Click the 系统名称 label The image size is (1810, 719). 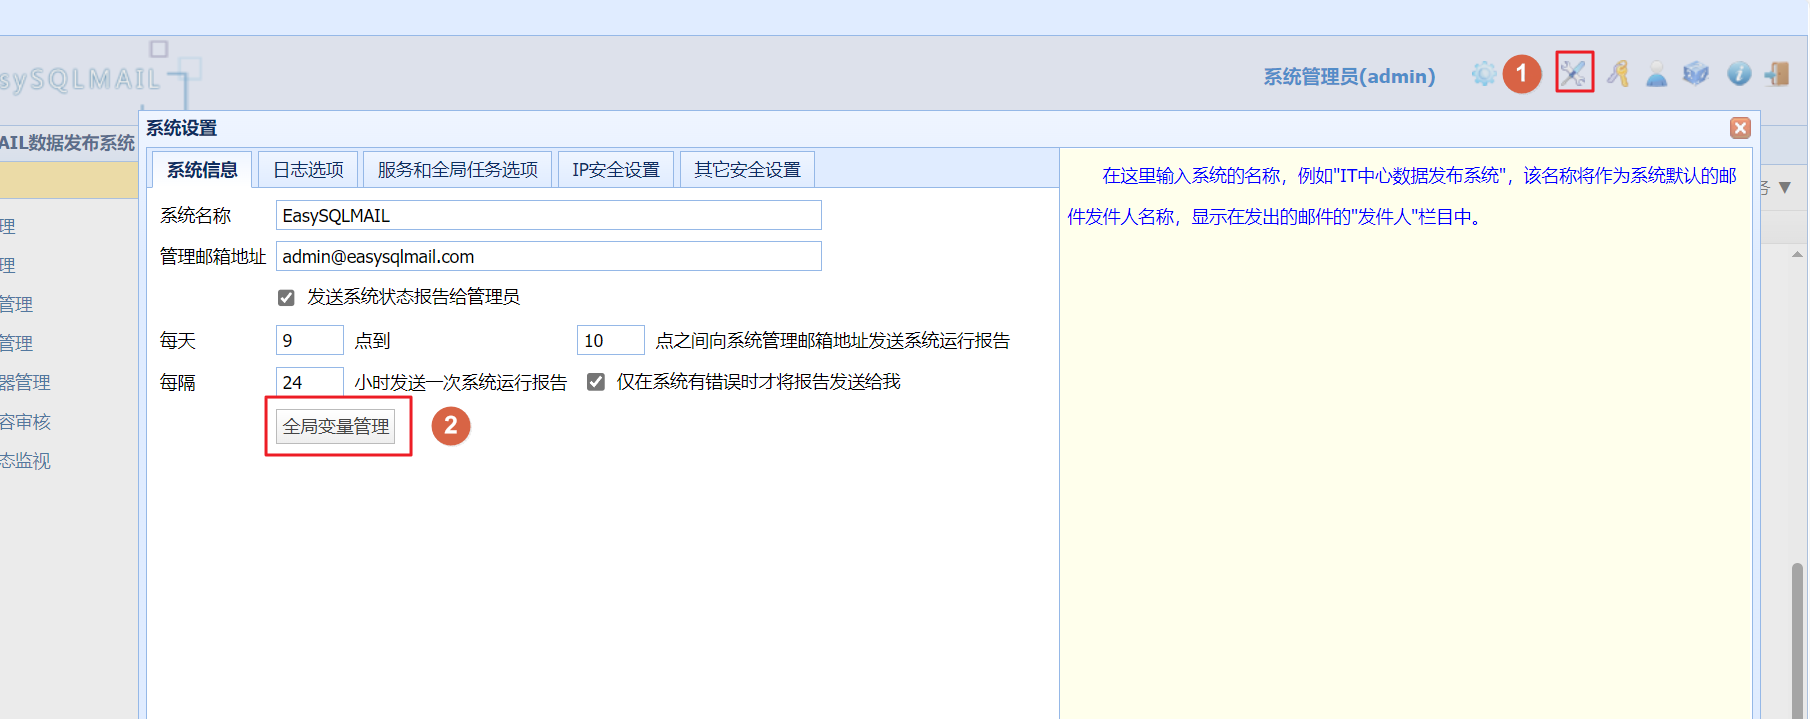196,216
